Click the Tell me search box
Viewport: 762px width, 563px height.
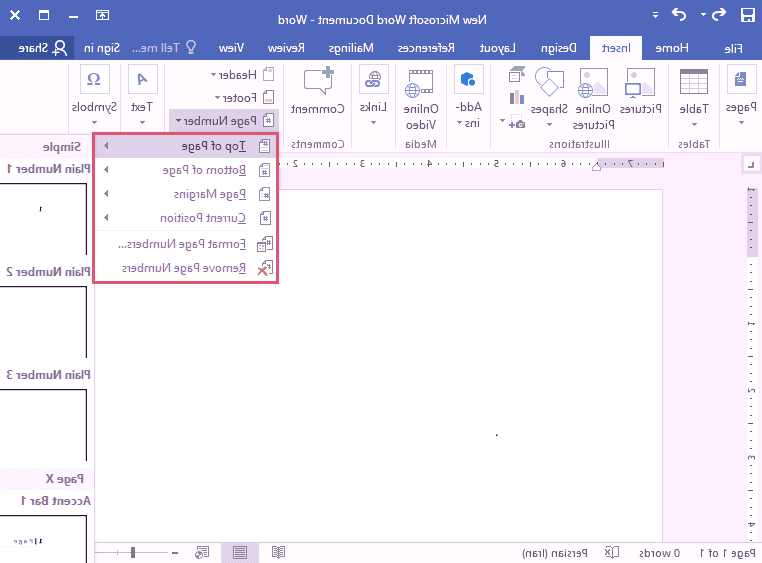click(x=164, y=48)
